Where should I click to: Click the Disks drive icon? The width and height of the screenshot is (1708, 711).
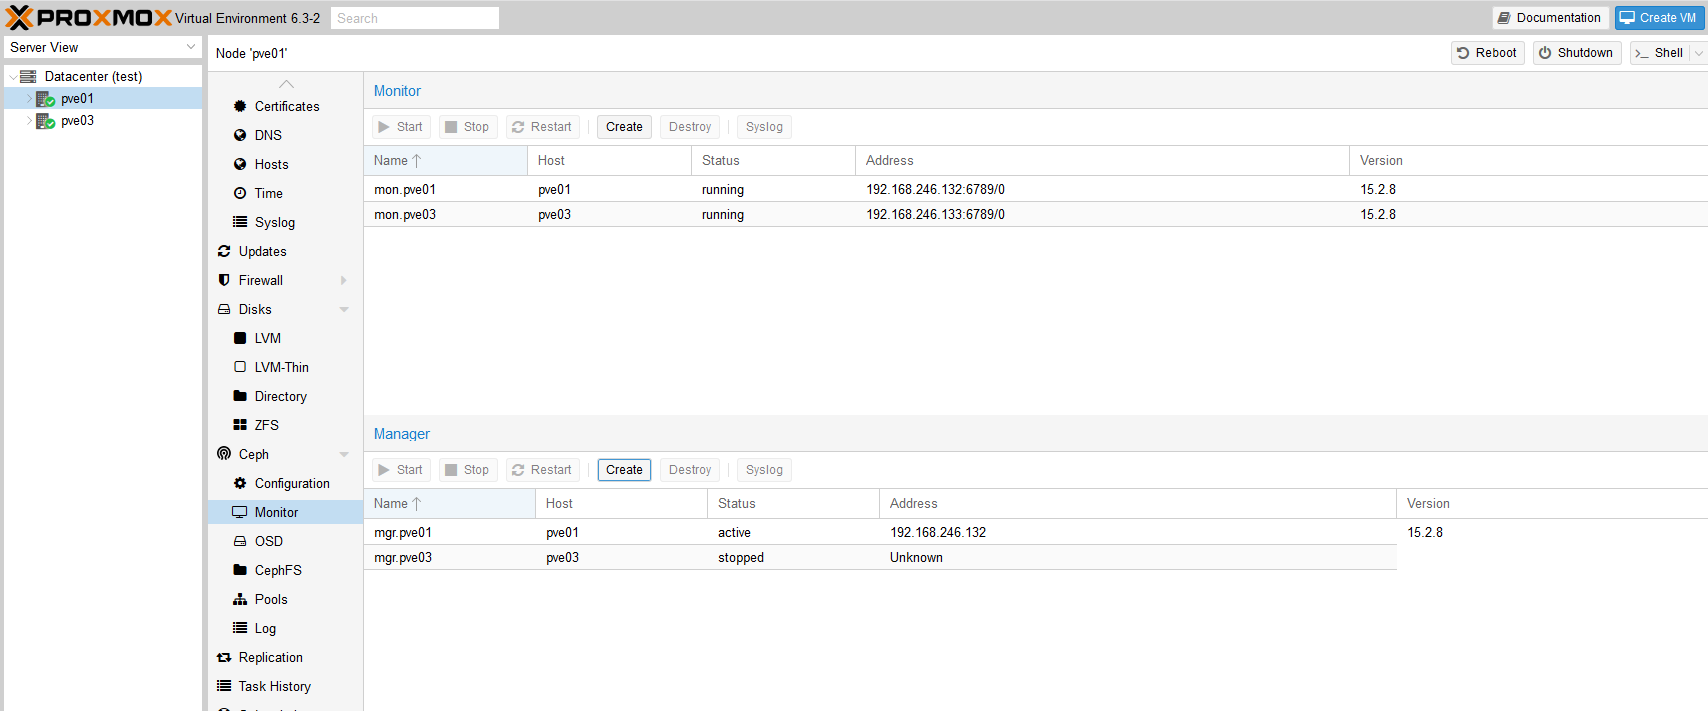point(224,309)
